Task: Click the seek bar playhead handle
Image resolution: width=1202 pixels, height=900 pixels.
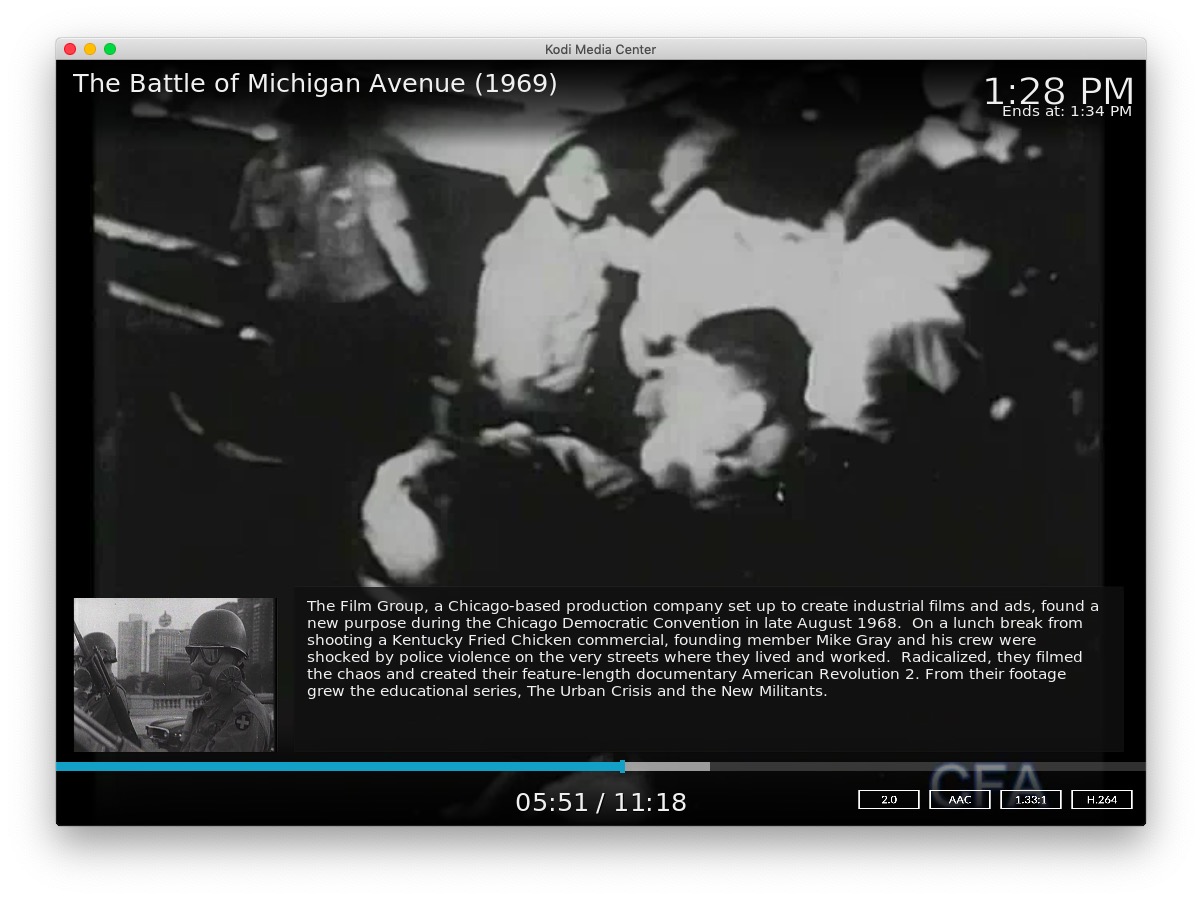Action: point(623,767)
